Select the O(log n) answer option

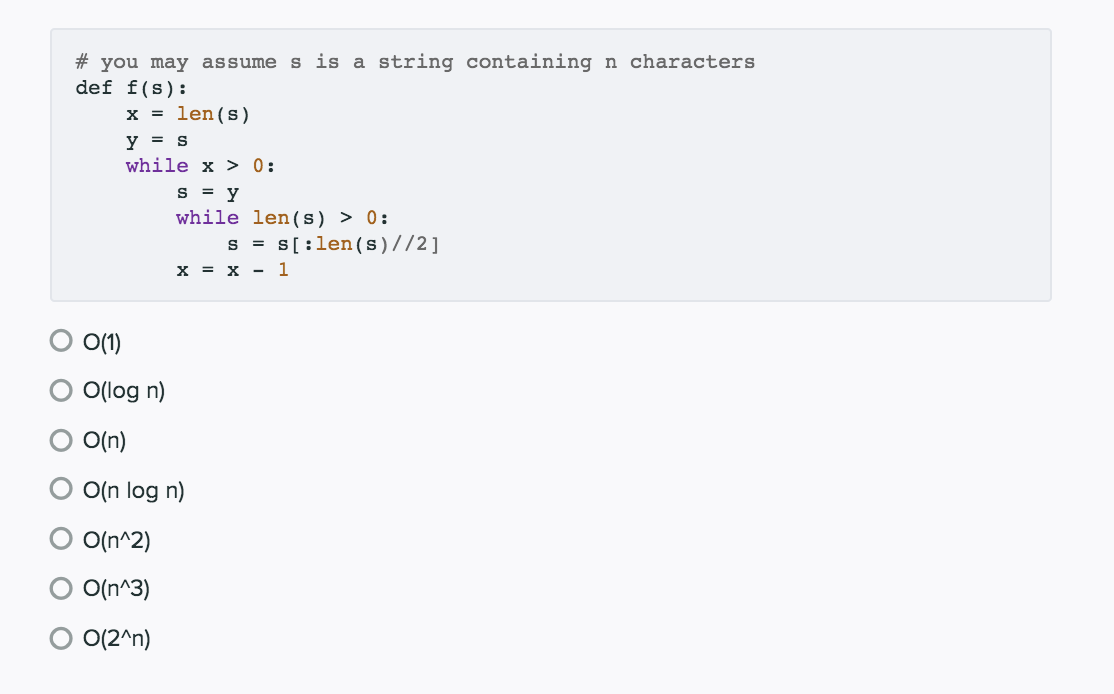tap(60, 390)
